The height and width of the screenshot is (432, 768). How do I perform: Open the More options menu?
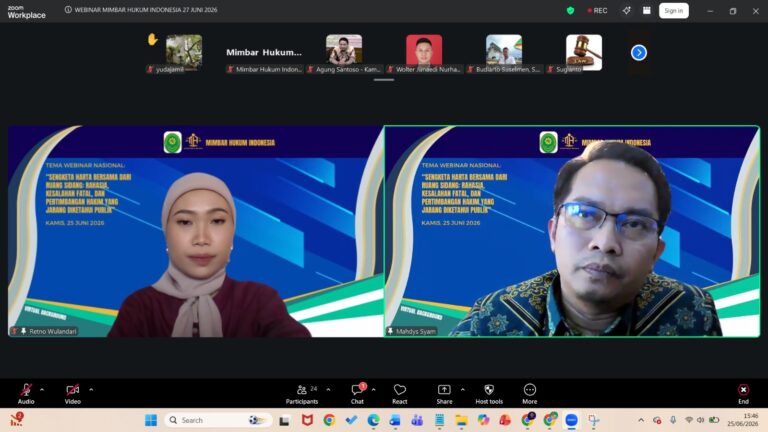(529, 393)
